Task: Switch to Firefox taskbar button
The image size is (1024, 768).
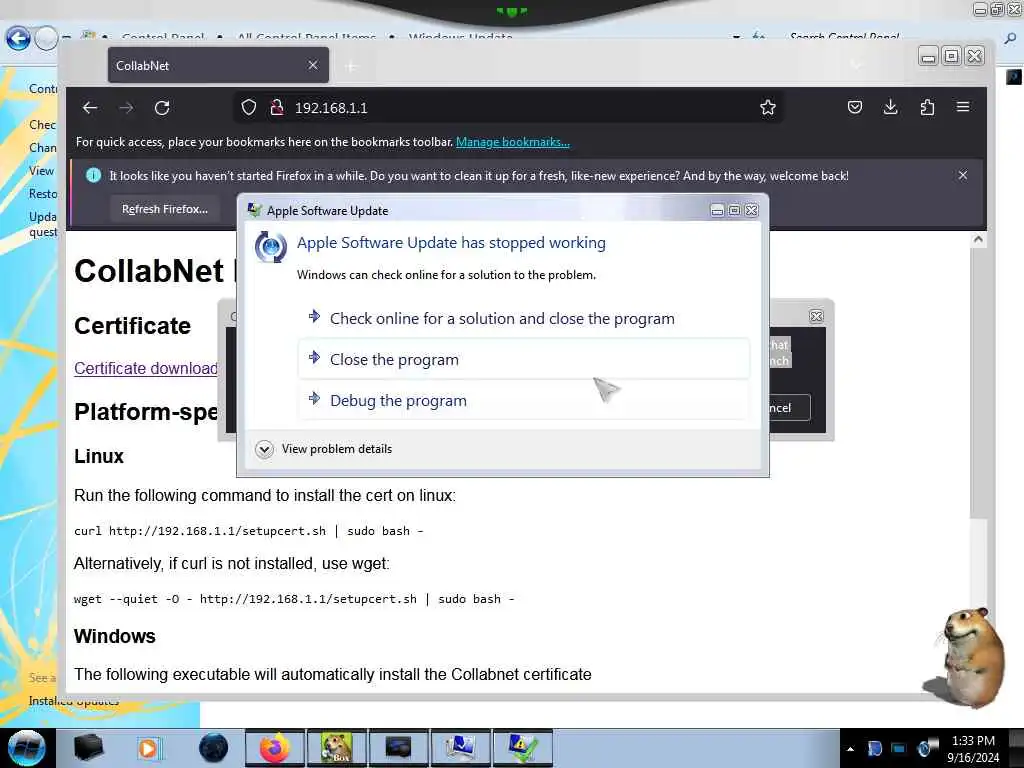Action: [275, 748]
